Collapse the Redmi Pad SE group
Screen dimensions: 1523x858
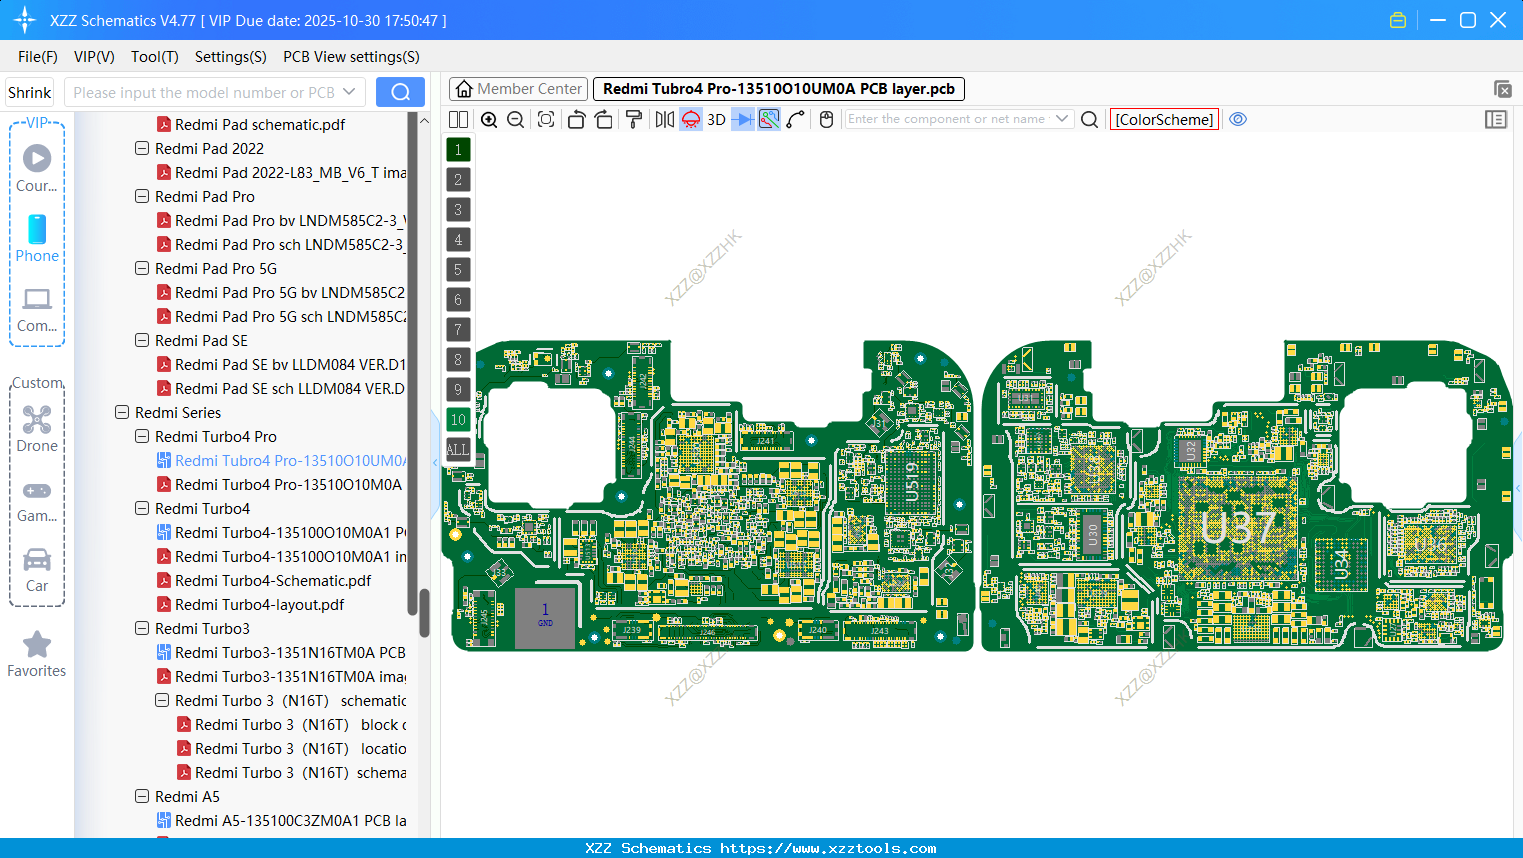(x=141, y=340)
